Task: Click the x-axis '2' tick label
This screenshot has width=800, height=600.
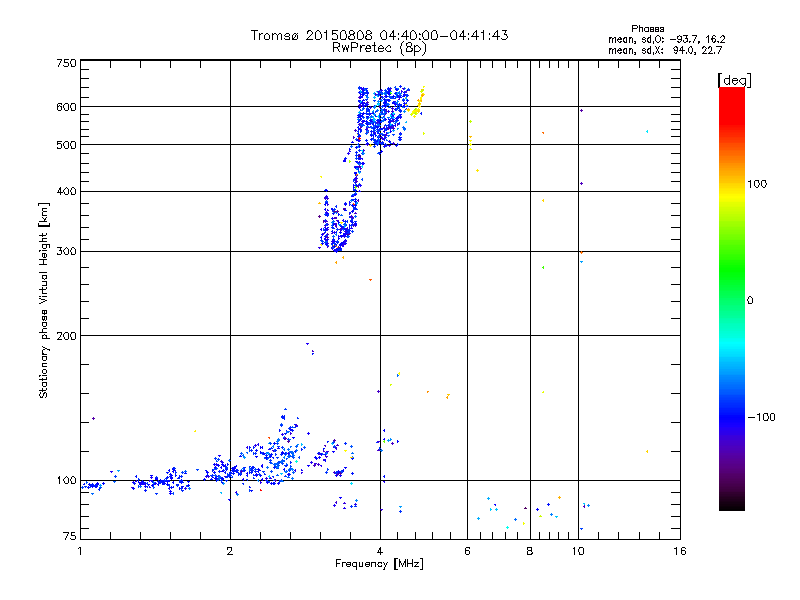Action: click(230, 551)
